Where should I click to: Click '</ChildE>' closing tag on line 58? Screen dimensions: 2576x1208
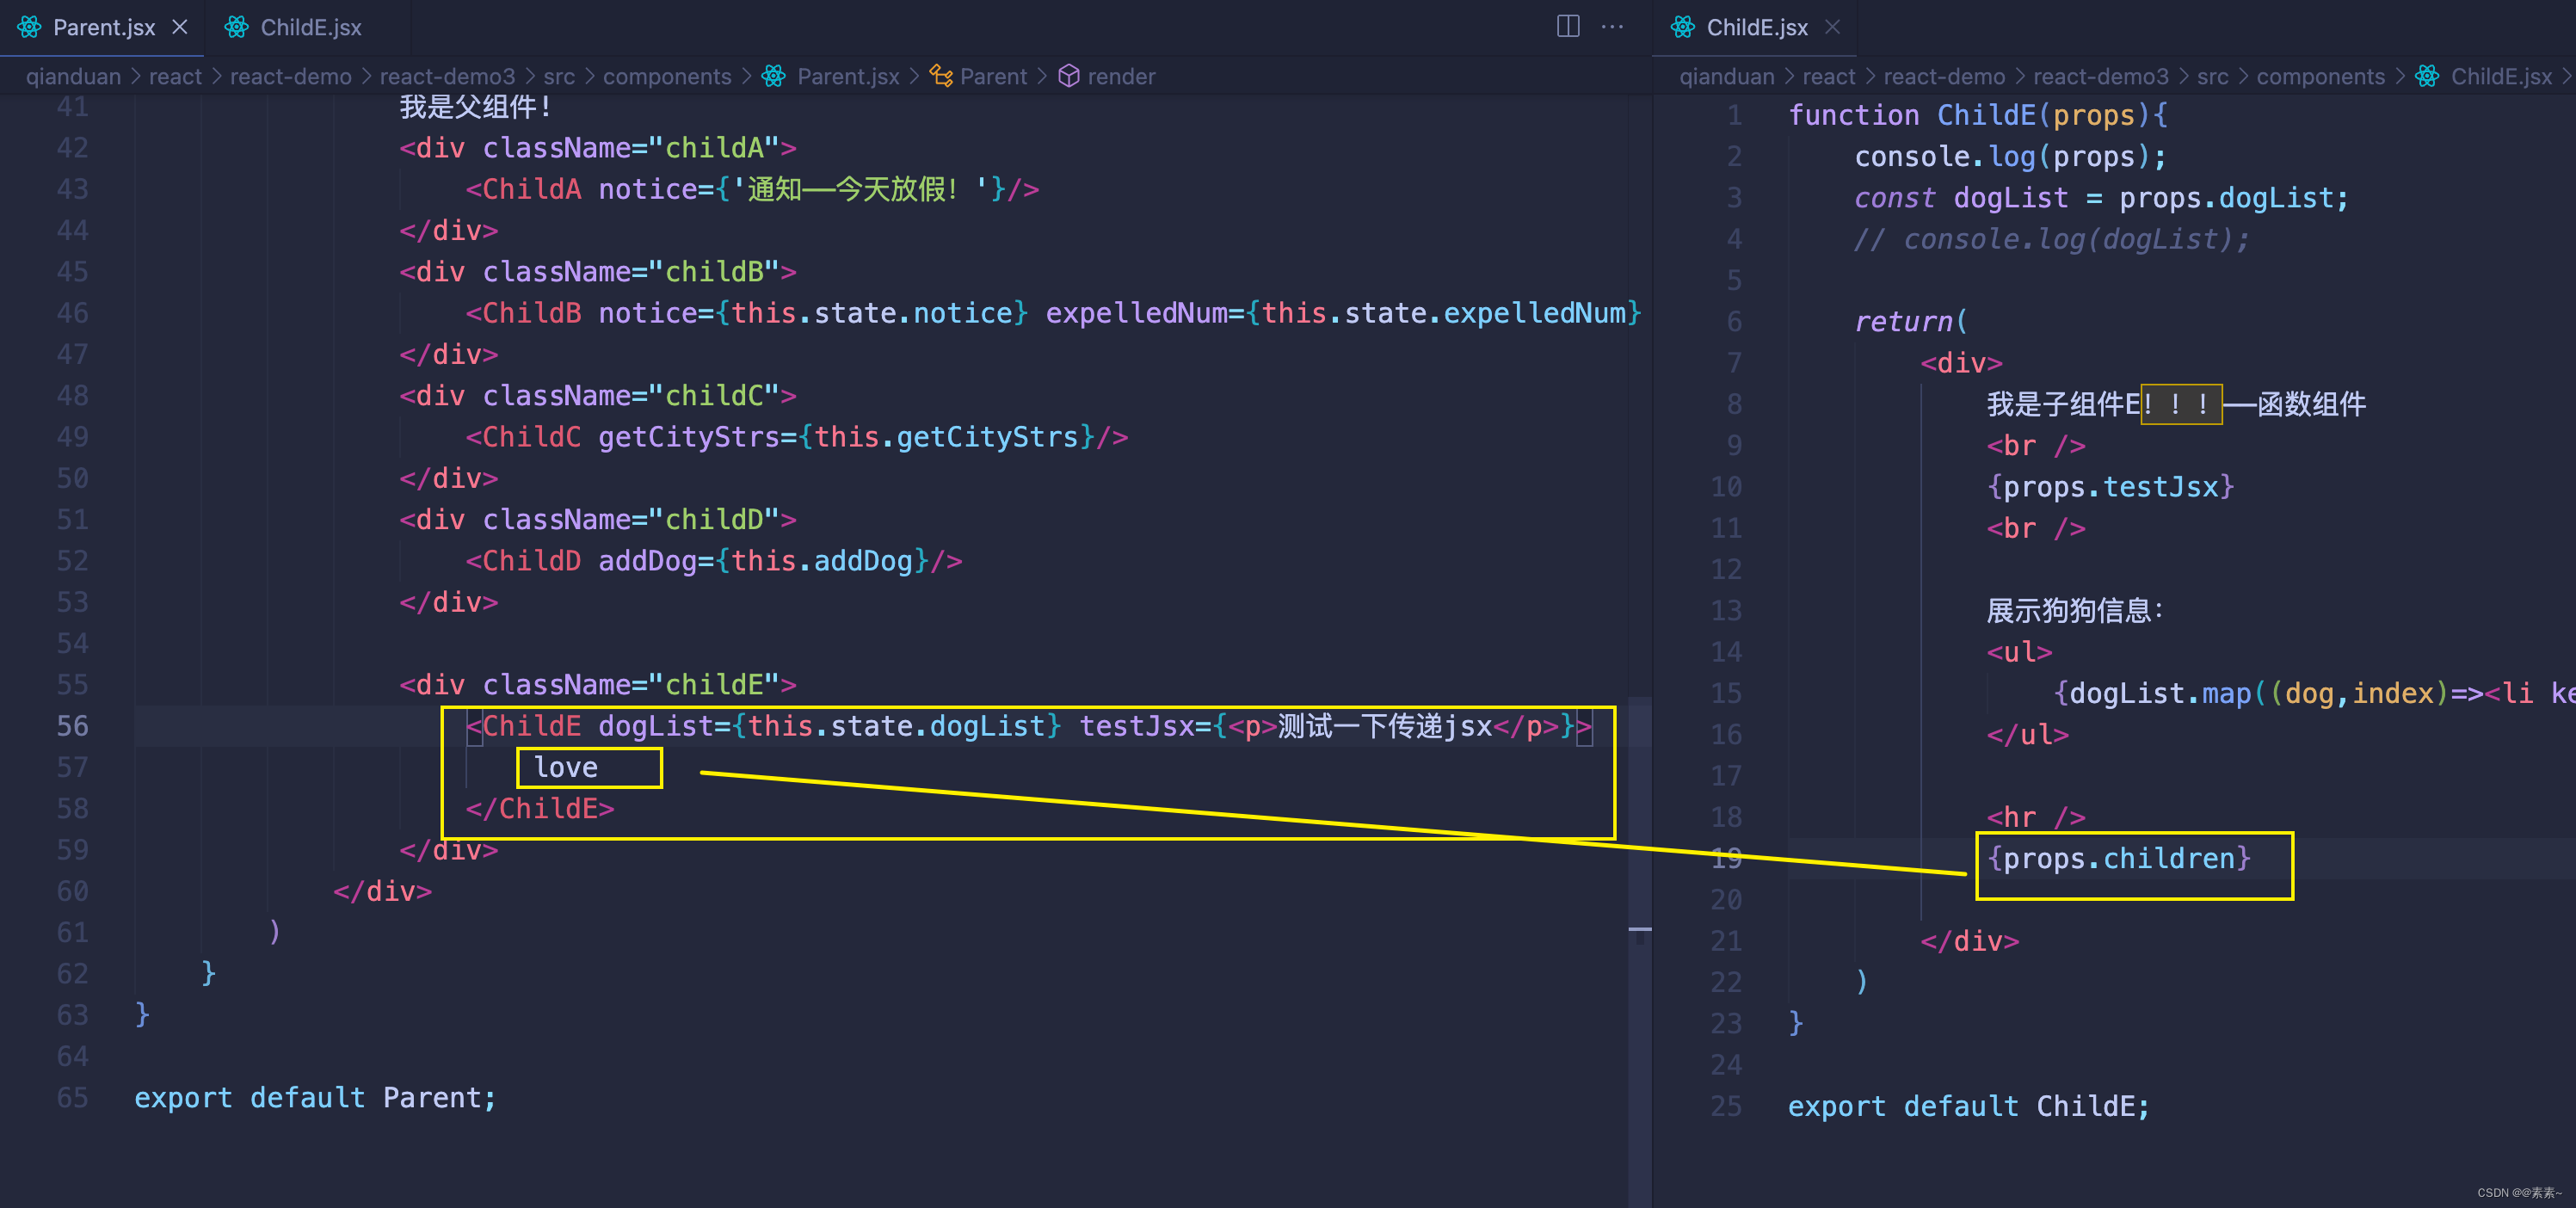540,808
